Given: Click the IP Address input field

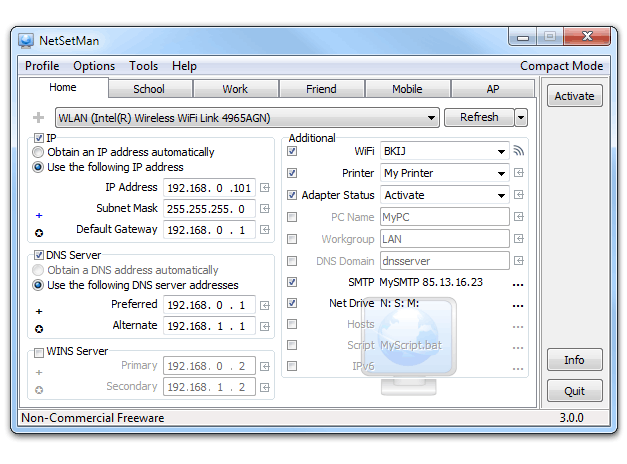Looking at the screenshot, I should click(209, 188).
